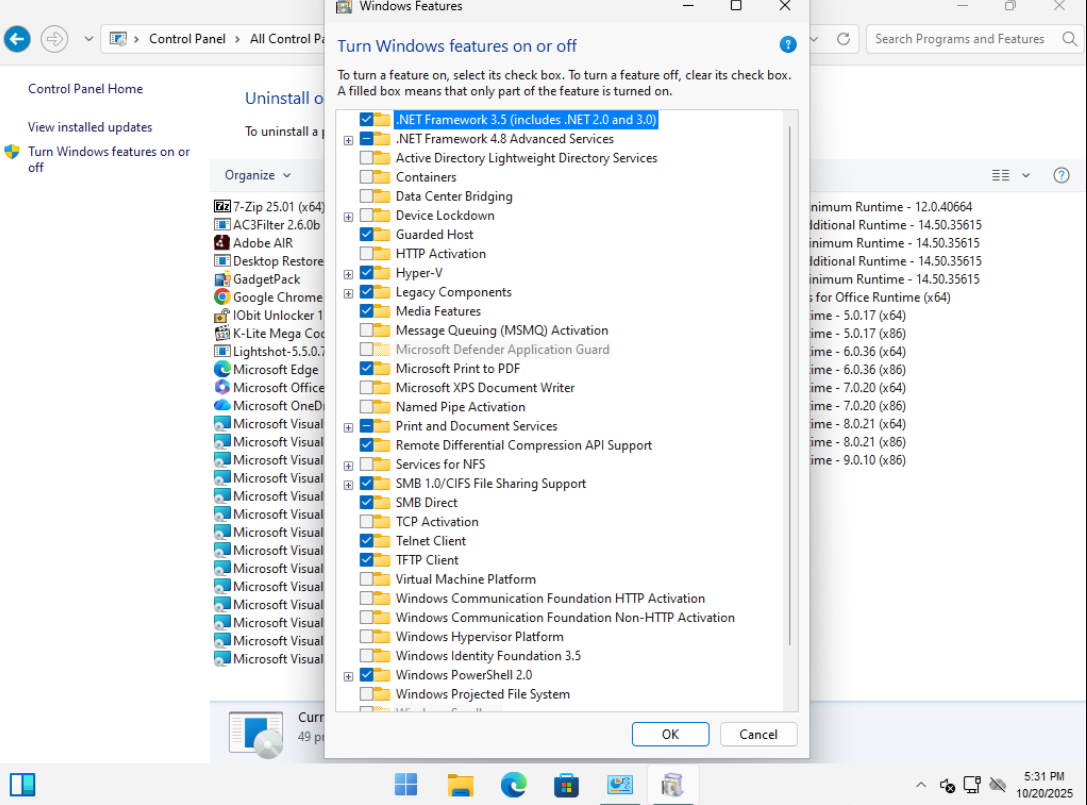Viewport: 1087px width, 805px height.
Task: Click the Google Chrome icon in programs list
Action: 222,297
